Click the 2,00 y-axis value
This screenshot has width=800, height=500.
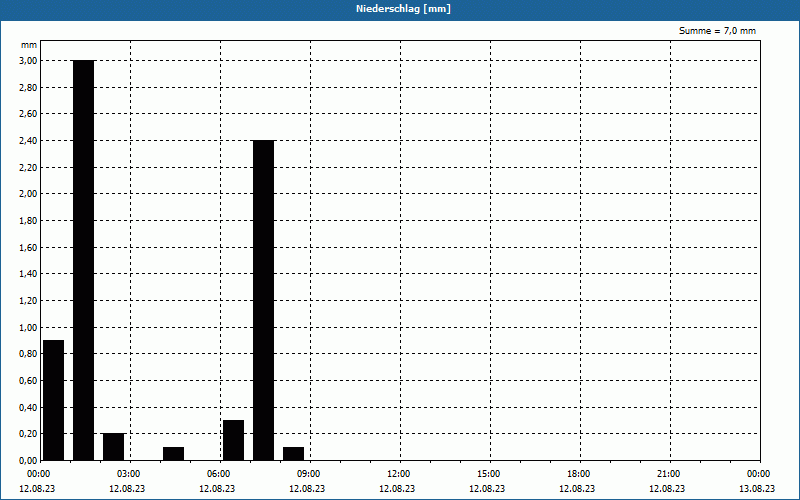coord(28,194)
